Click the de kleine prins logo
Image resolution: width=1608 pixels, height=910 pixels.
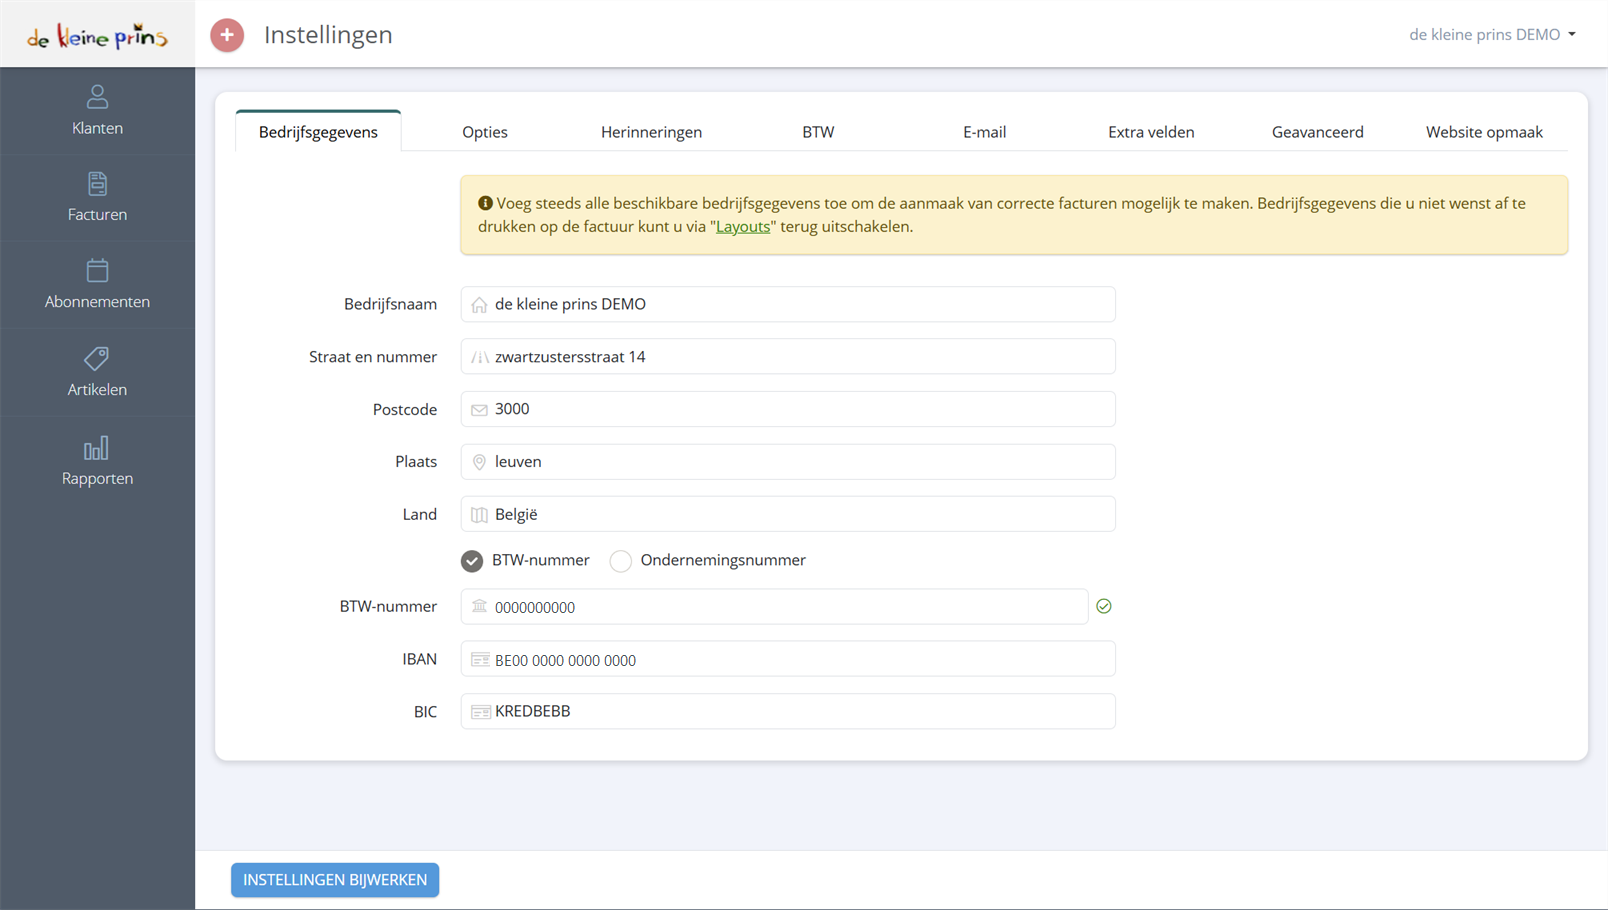(x=97, y=37)
